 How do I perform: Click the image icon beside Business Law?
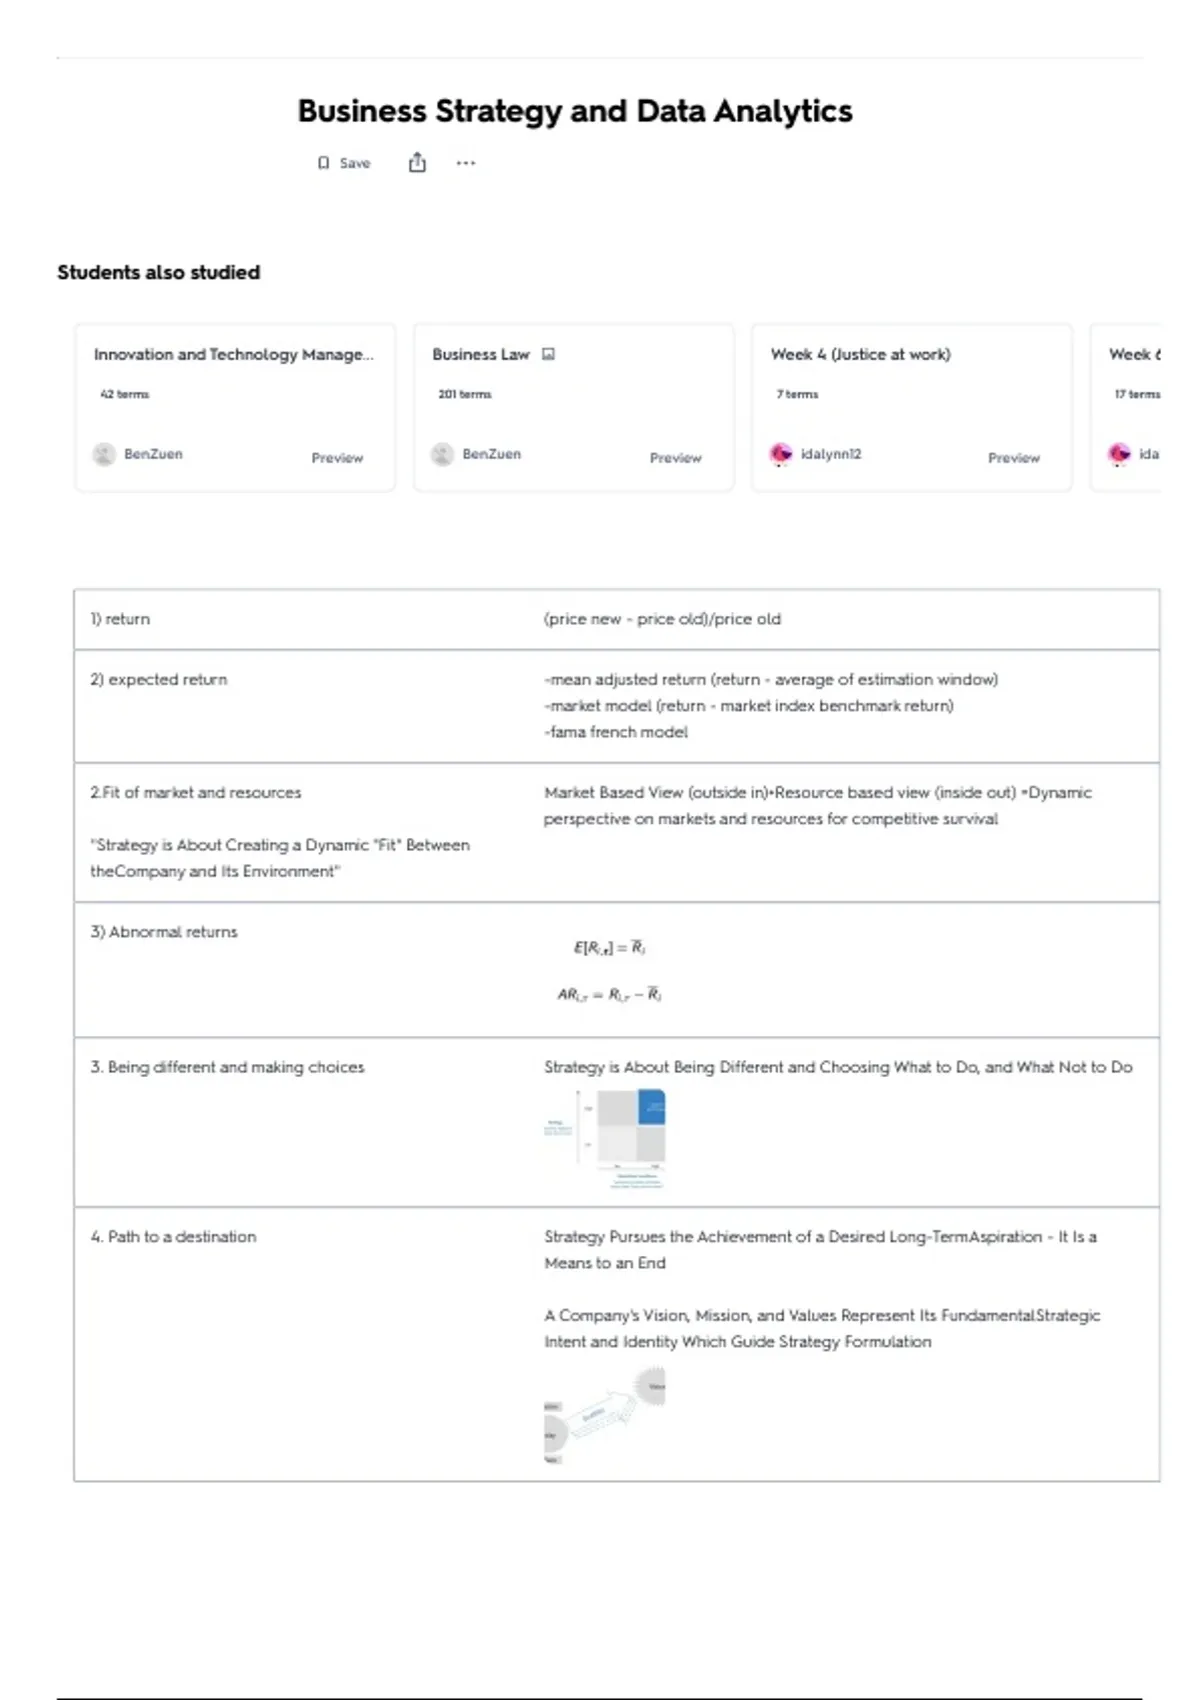tap(548, 354)
